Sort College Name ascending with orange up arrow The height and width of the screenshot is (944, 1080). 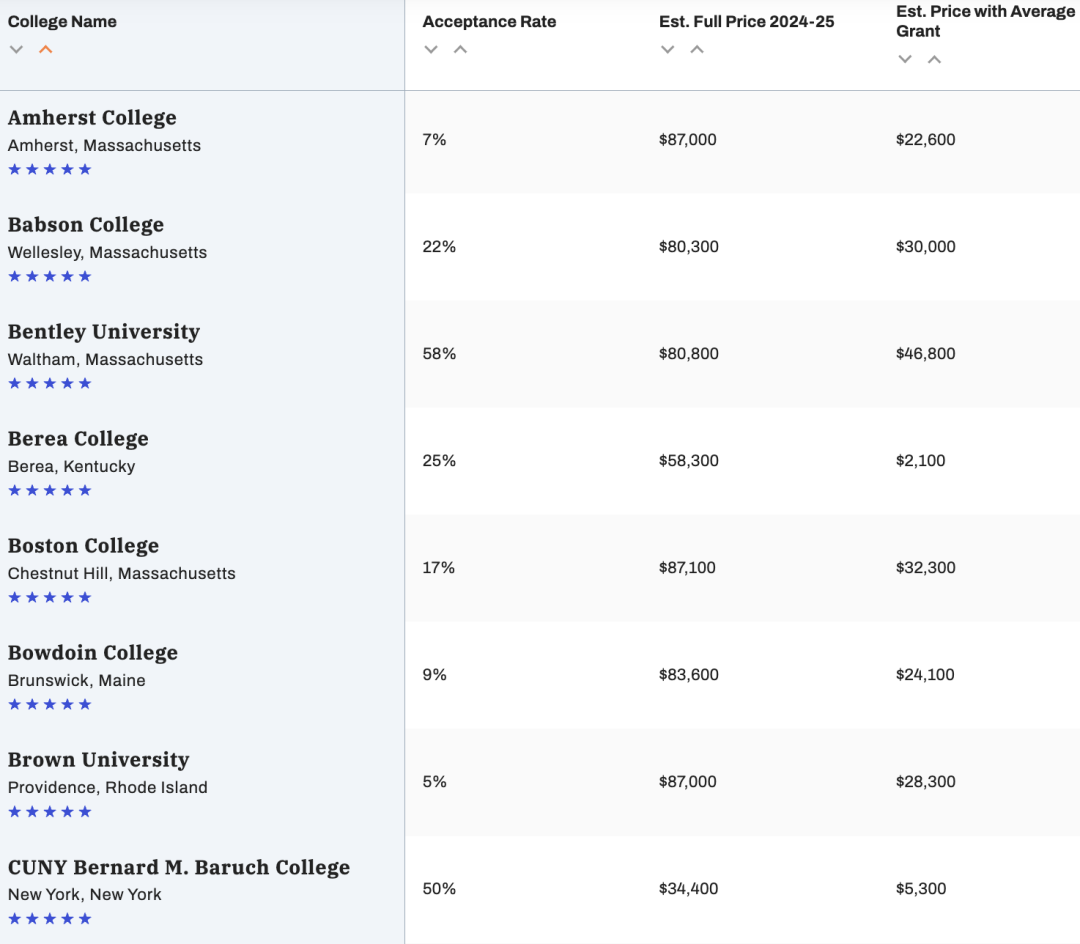click(45, 50)
